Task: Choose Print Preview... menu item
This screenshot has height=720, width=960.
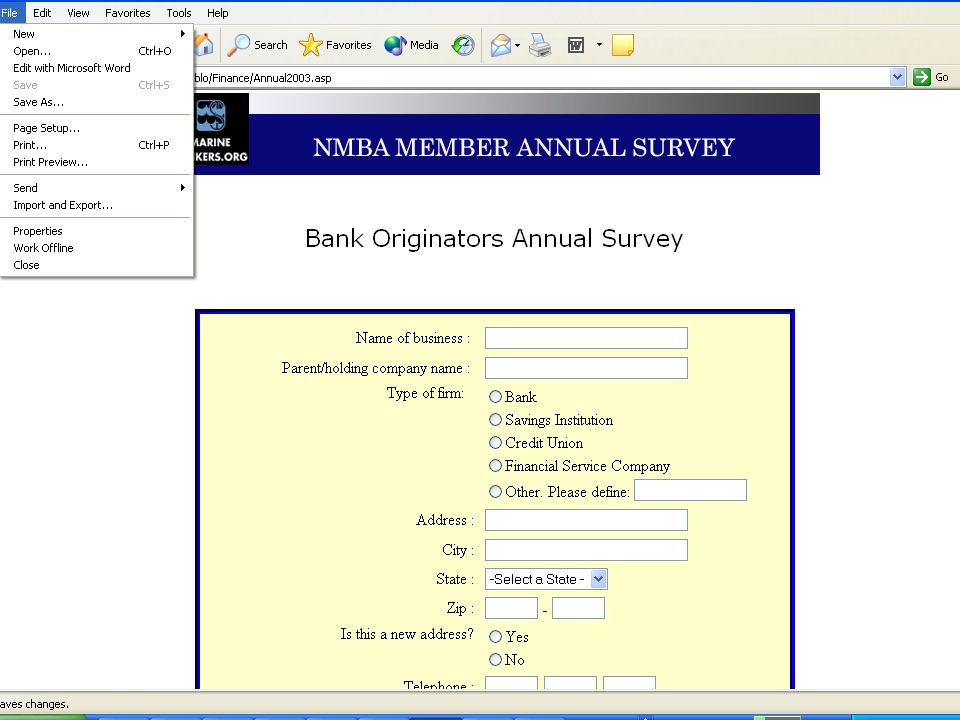Action: (x=98, y=162)
